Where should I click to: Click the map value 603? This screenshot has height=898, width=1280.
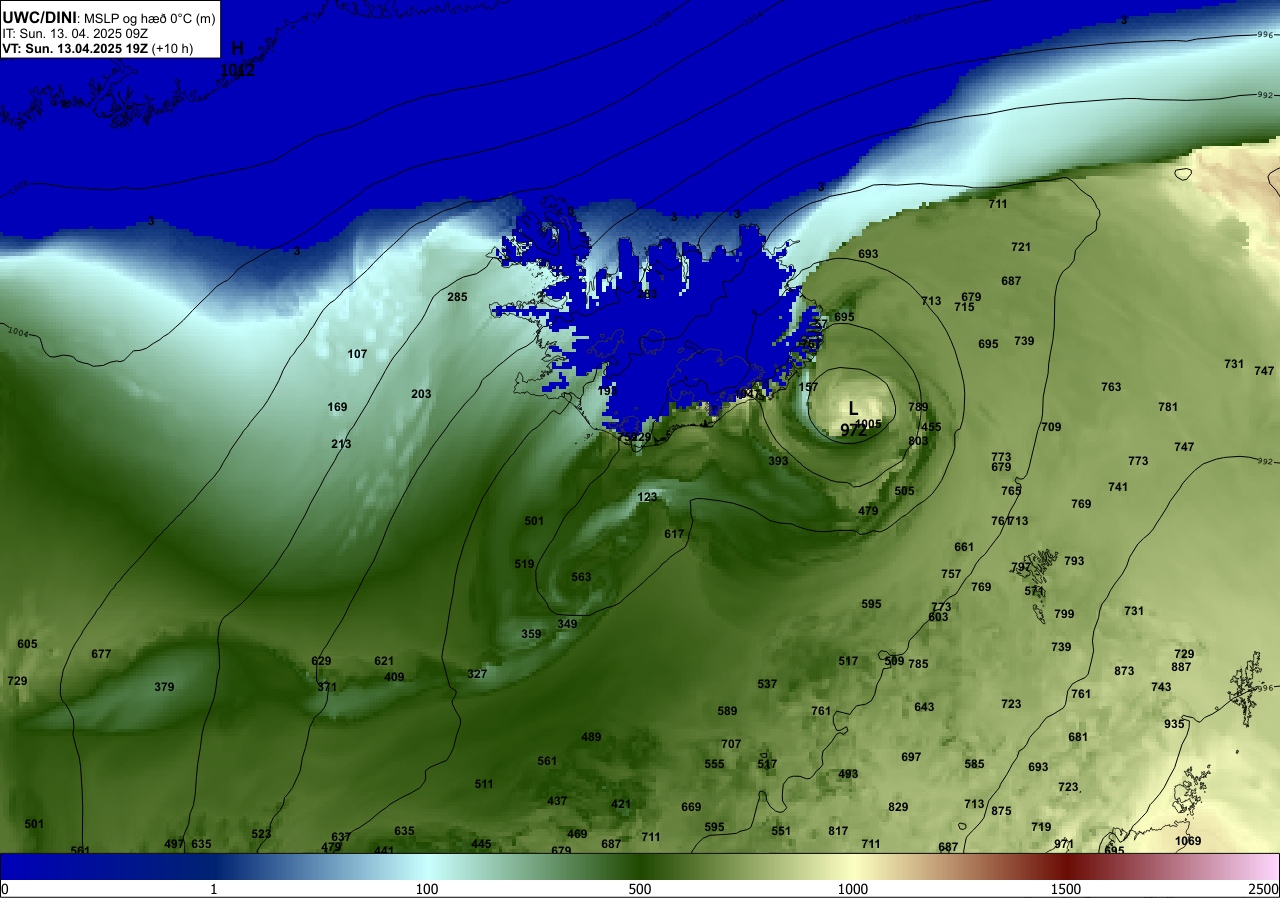click(x=938, y=617)
